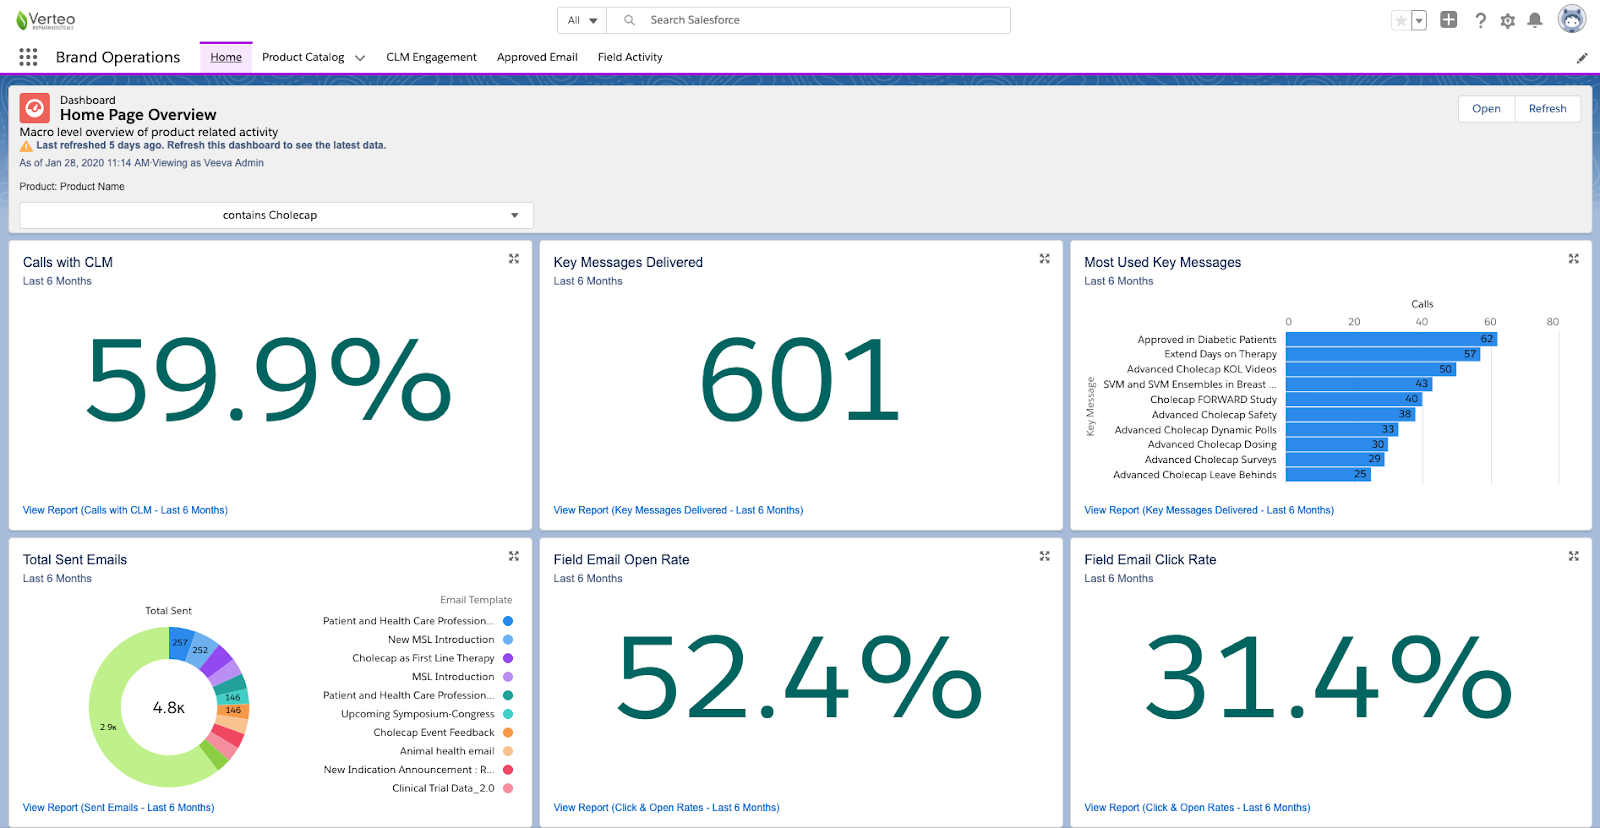The image size is (1600, 828).
Task: Open the search scope All dropdown
Action: click(x=582, y=20)
